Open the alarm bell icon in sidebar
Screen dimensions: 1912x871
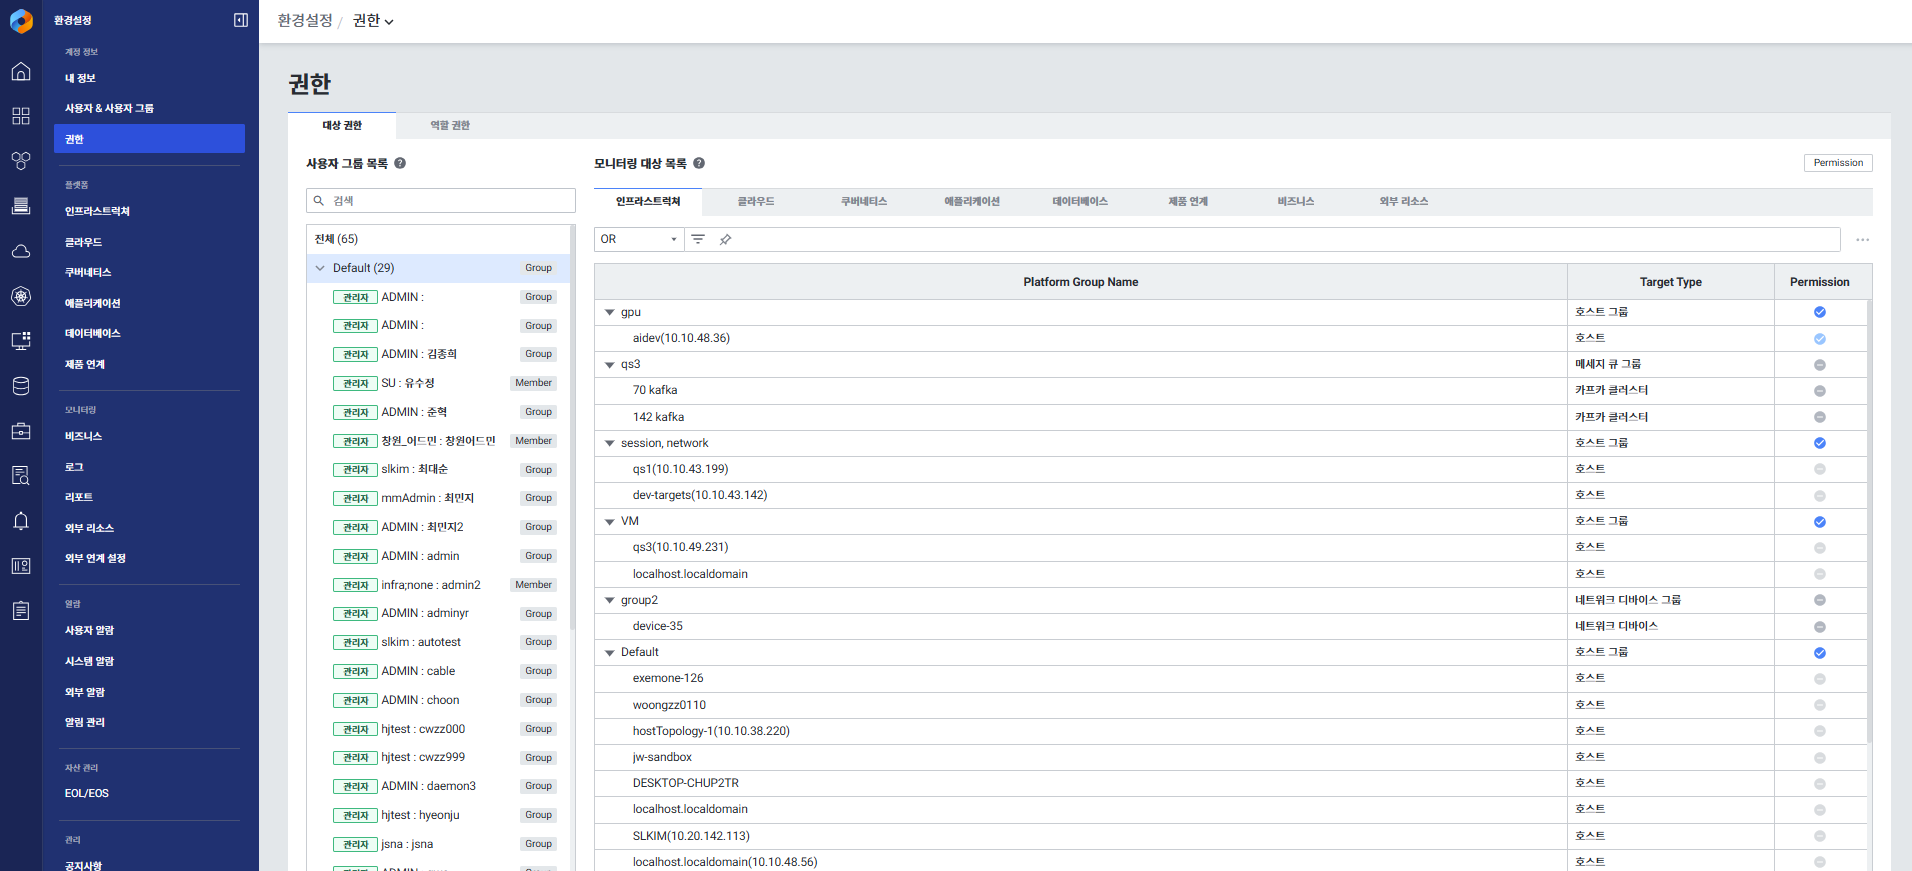[21, 521]
